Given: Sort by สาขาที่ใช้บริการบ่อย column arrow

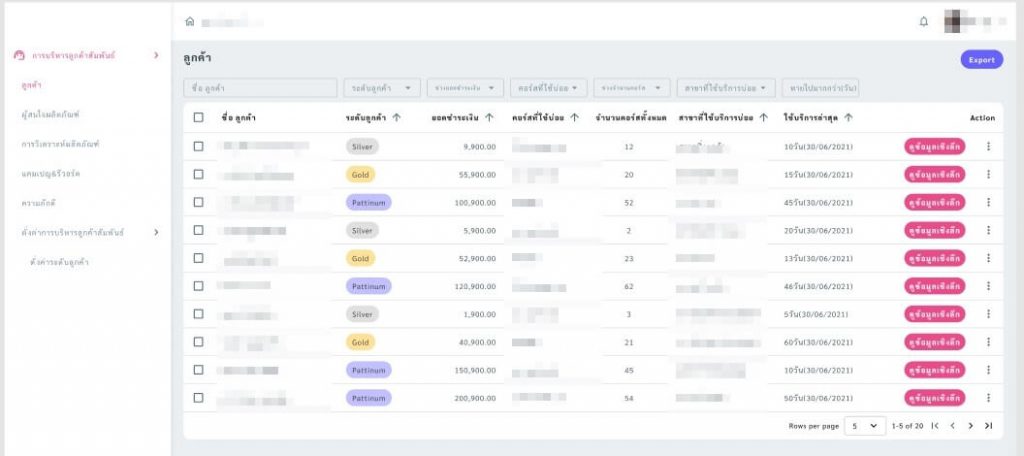Looking at the screenshot, I should tap(763, 118).
